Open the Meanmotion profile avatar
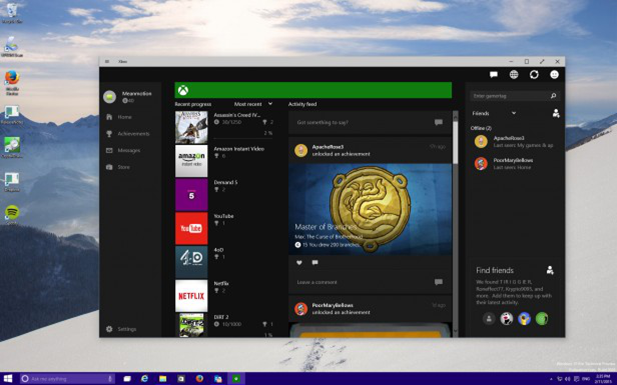Screen dimensions: 617x385 pos(109,96)
